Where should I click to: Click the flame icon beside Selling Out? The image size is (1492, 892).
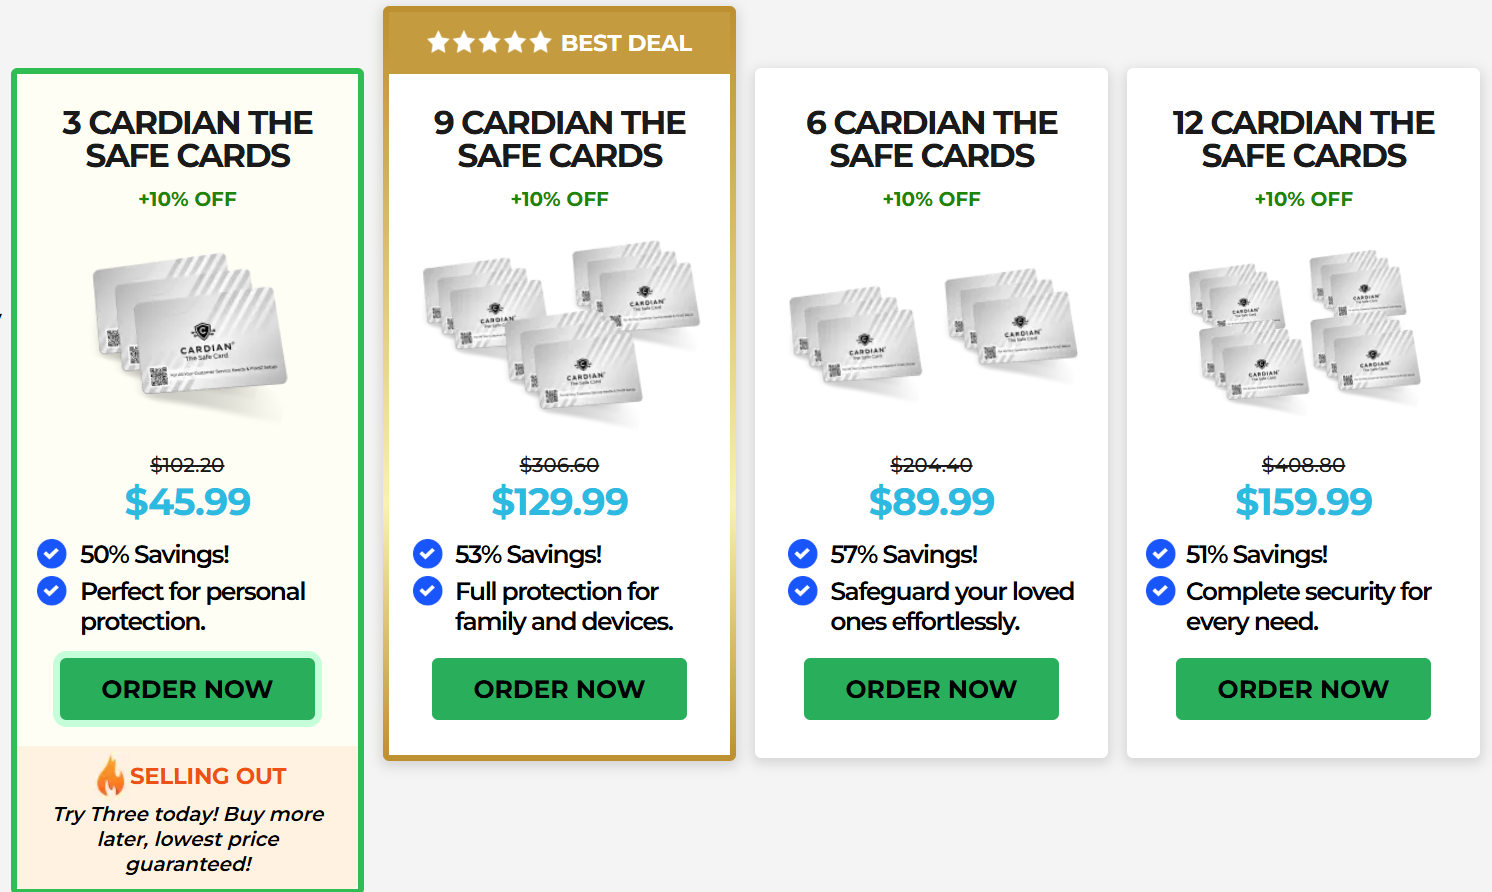pos(110,775)
